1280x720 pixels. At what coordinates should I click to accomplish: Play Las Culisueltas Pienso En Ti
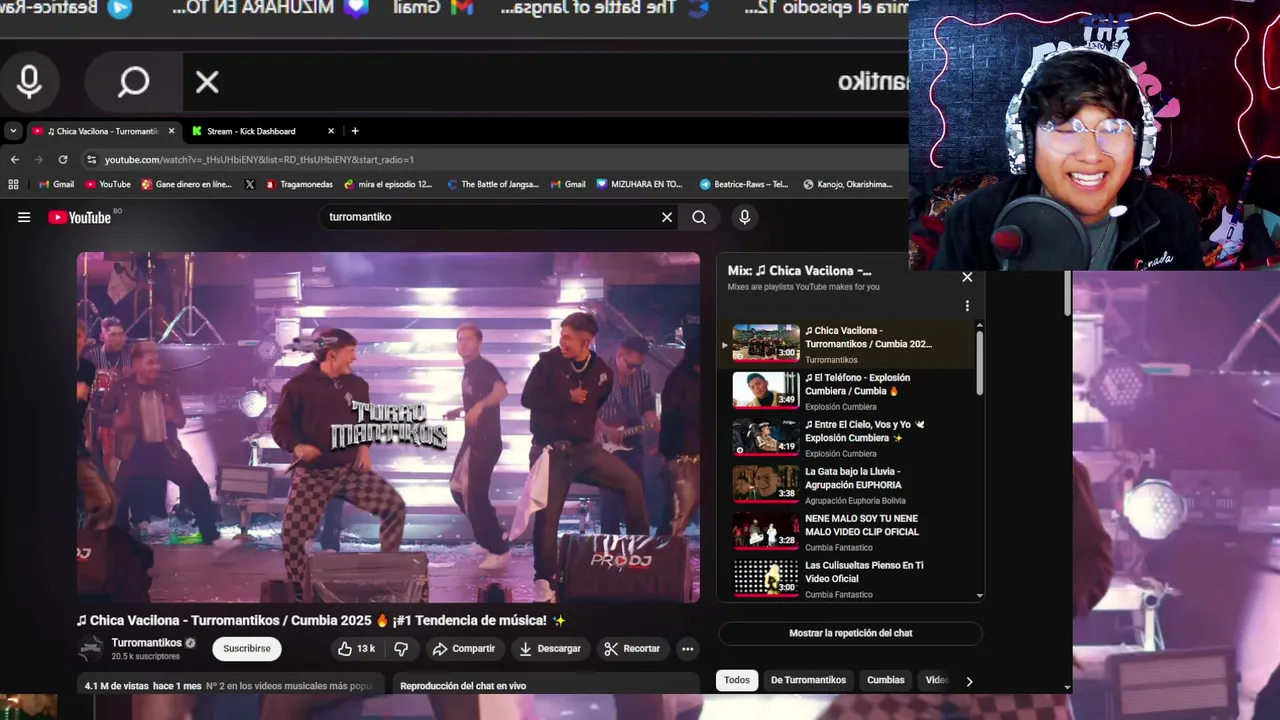coord(848,578)
